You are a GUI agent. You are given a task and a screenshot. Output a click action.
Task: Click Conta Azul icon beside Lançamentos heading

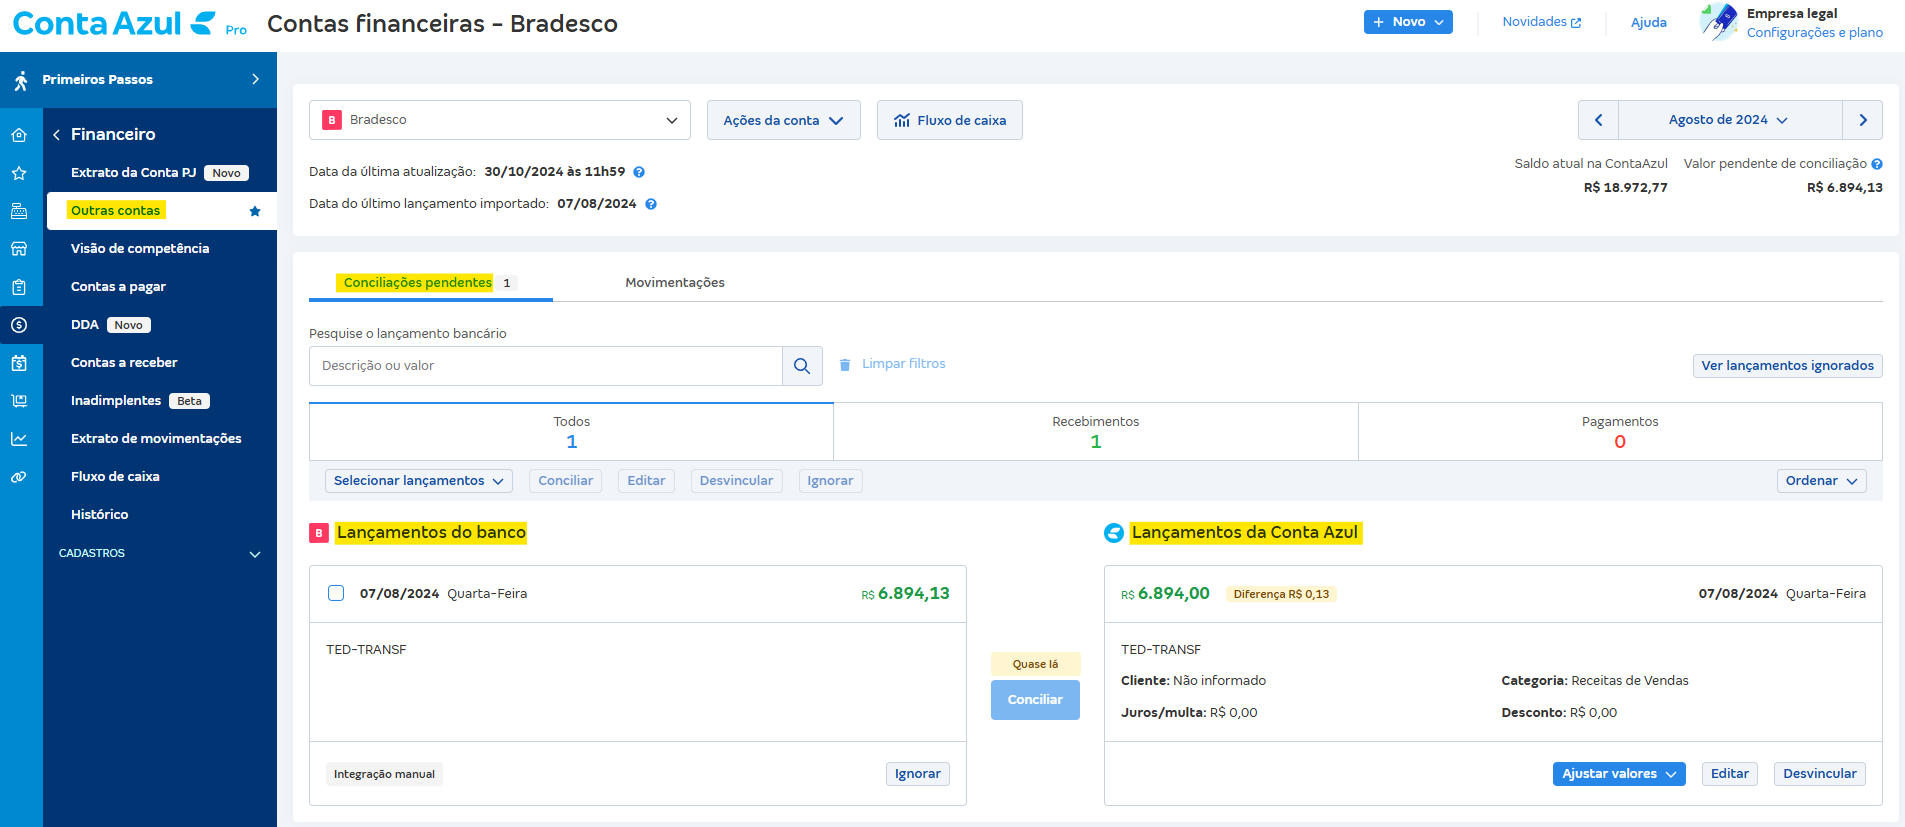[x=1114, y=533]
